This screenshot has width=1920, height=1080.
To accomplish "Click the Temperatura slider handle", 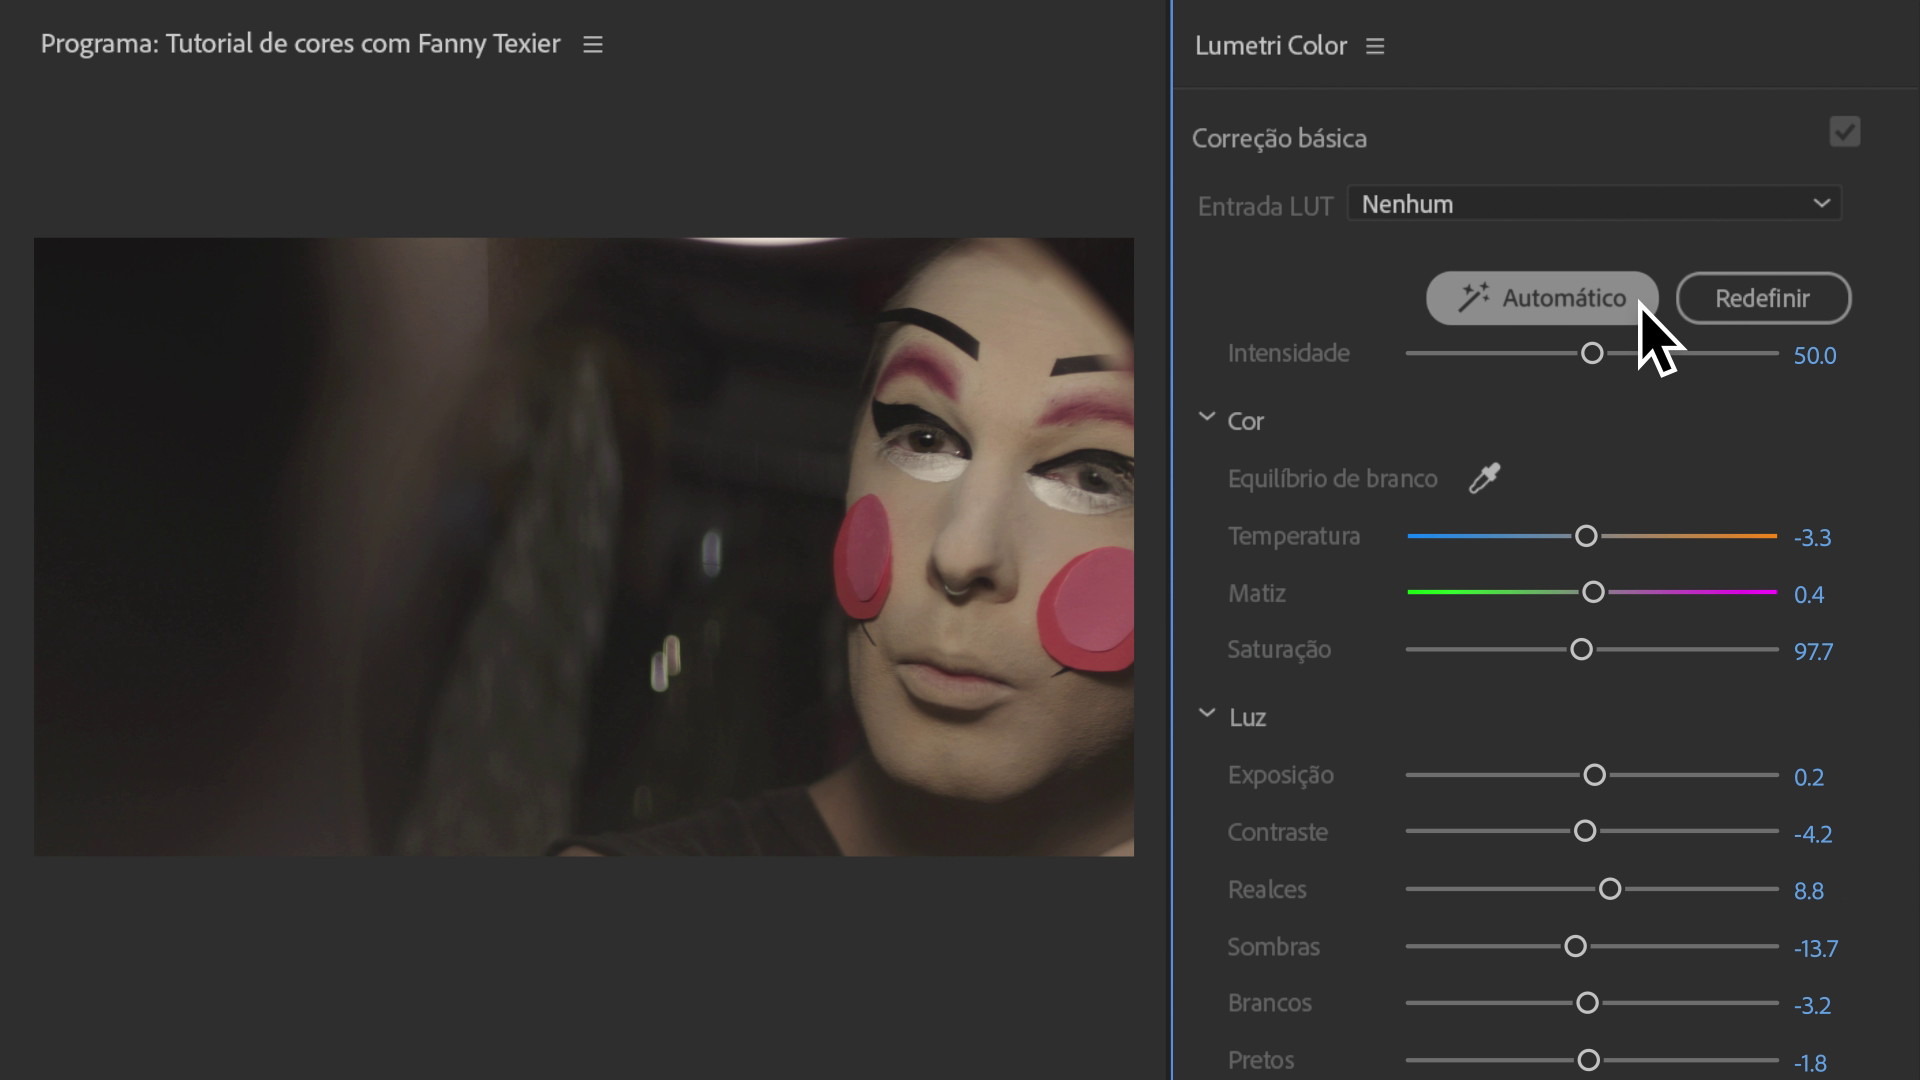I will coord(1586,536).
